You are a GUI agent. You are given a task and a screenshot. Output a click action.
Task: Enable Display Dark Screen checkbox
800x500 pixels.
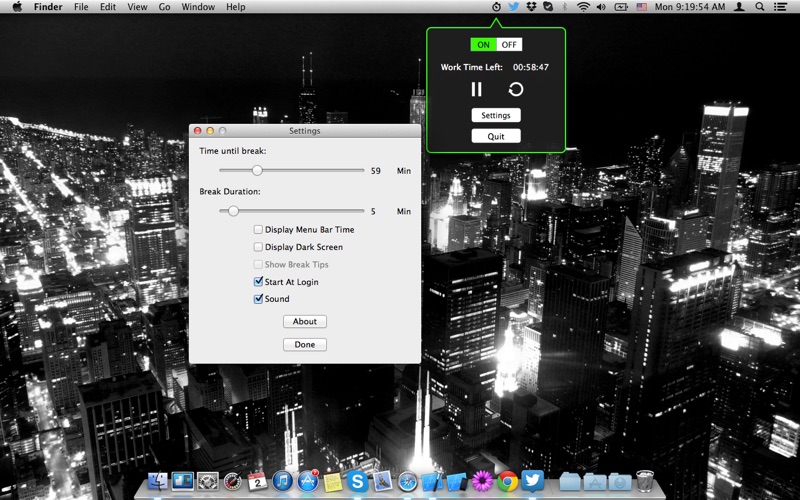tap(258, 247)
